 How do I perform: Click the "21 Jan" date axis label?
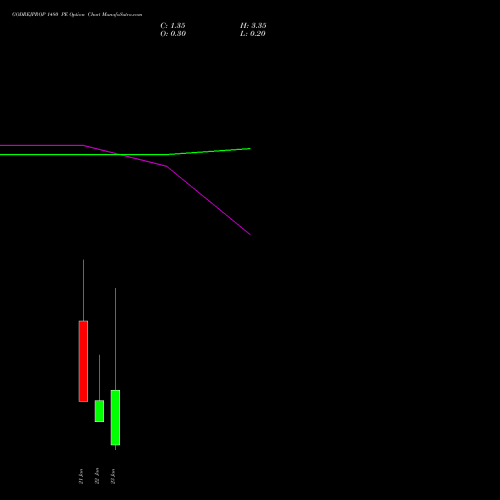(x=81, y=476)
